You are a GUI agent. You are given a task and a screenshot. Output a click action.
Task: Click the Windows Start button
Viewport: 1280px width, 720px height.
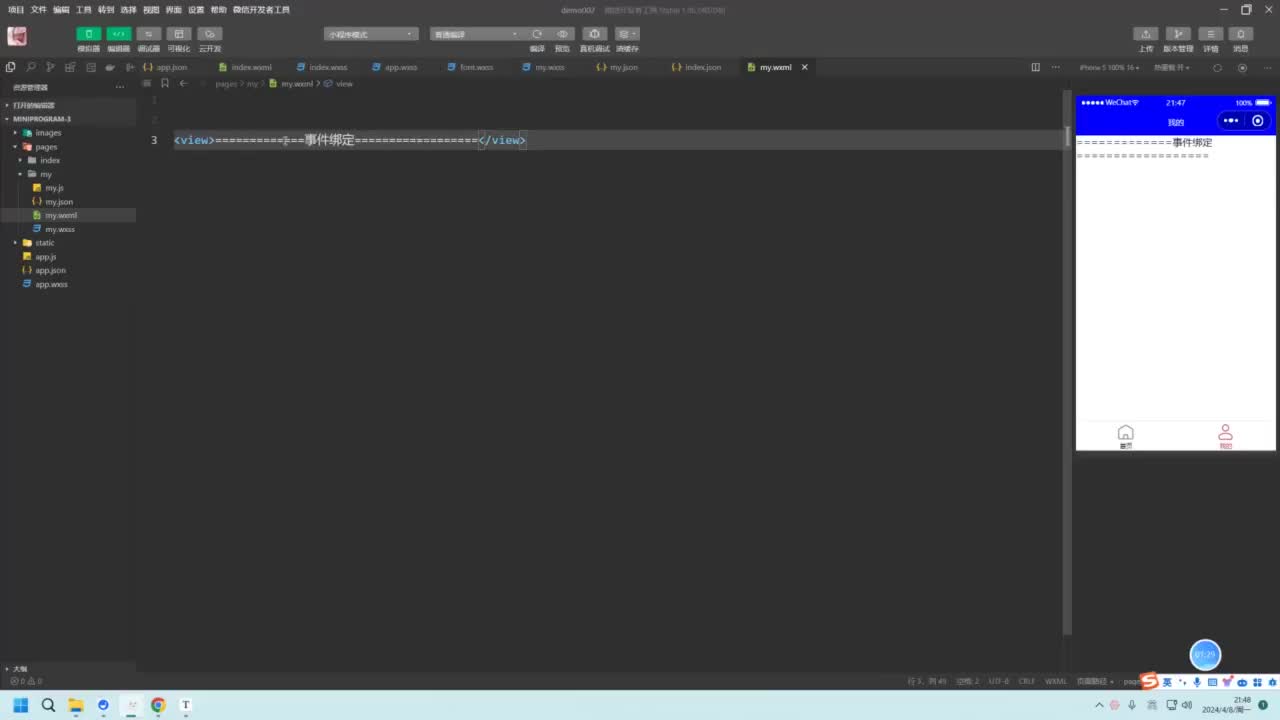tap(20, 705)
